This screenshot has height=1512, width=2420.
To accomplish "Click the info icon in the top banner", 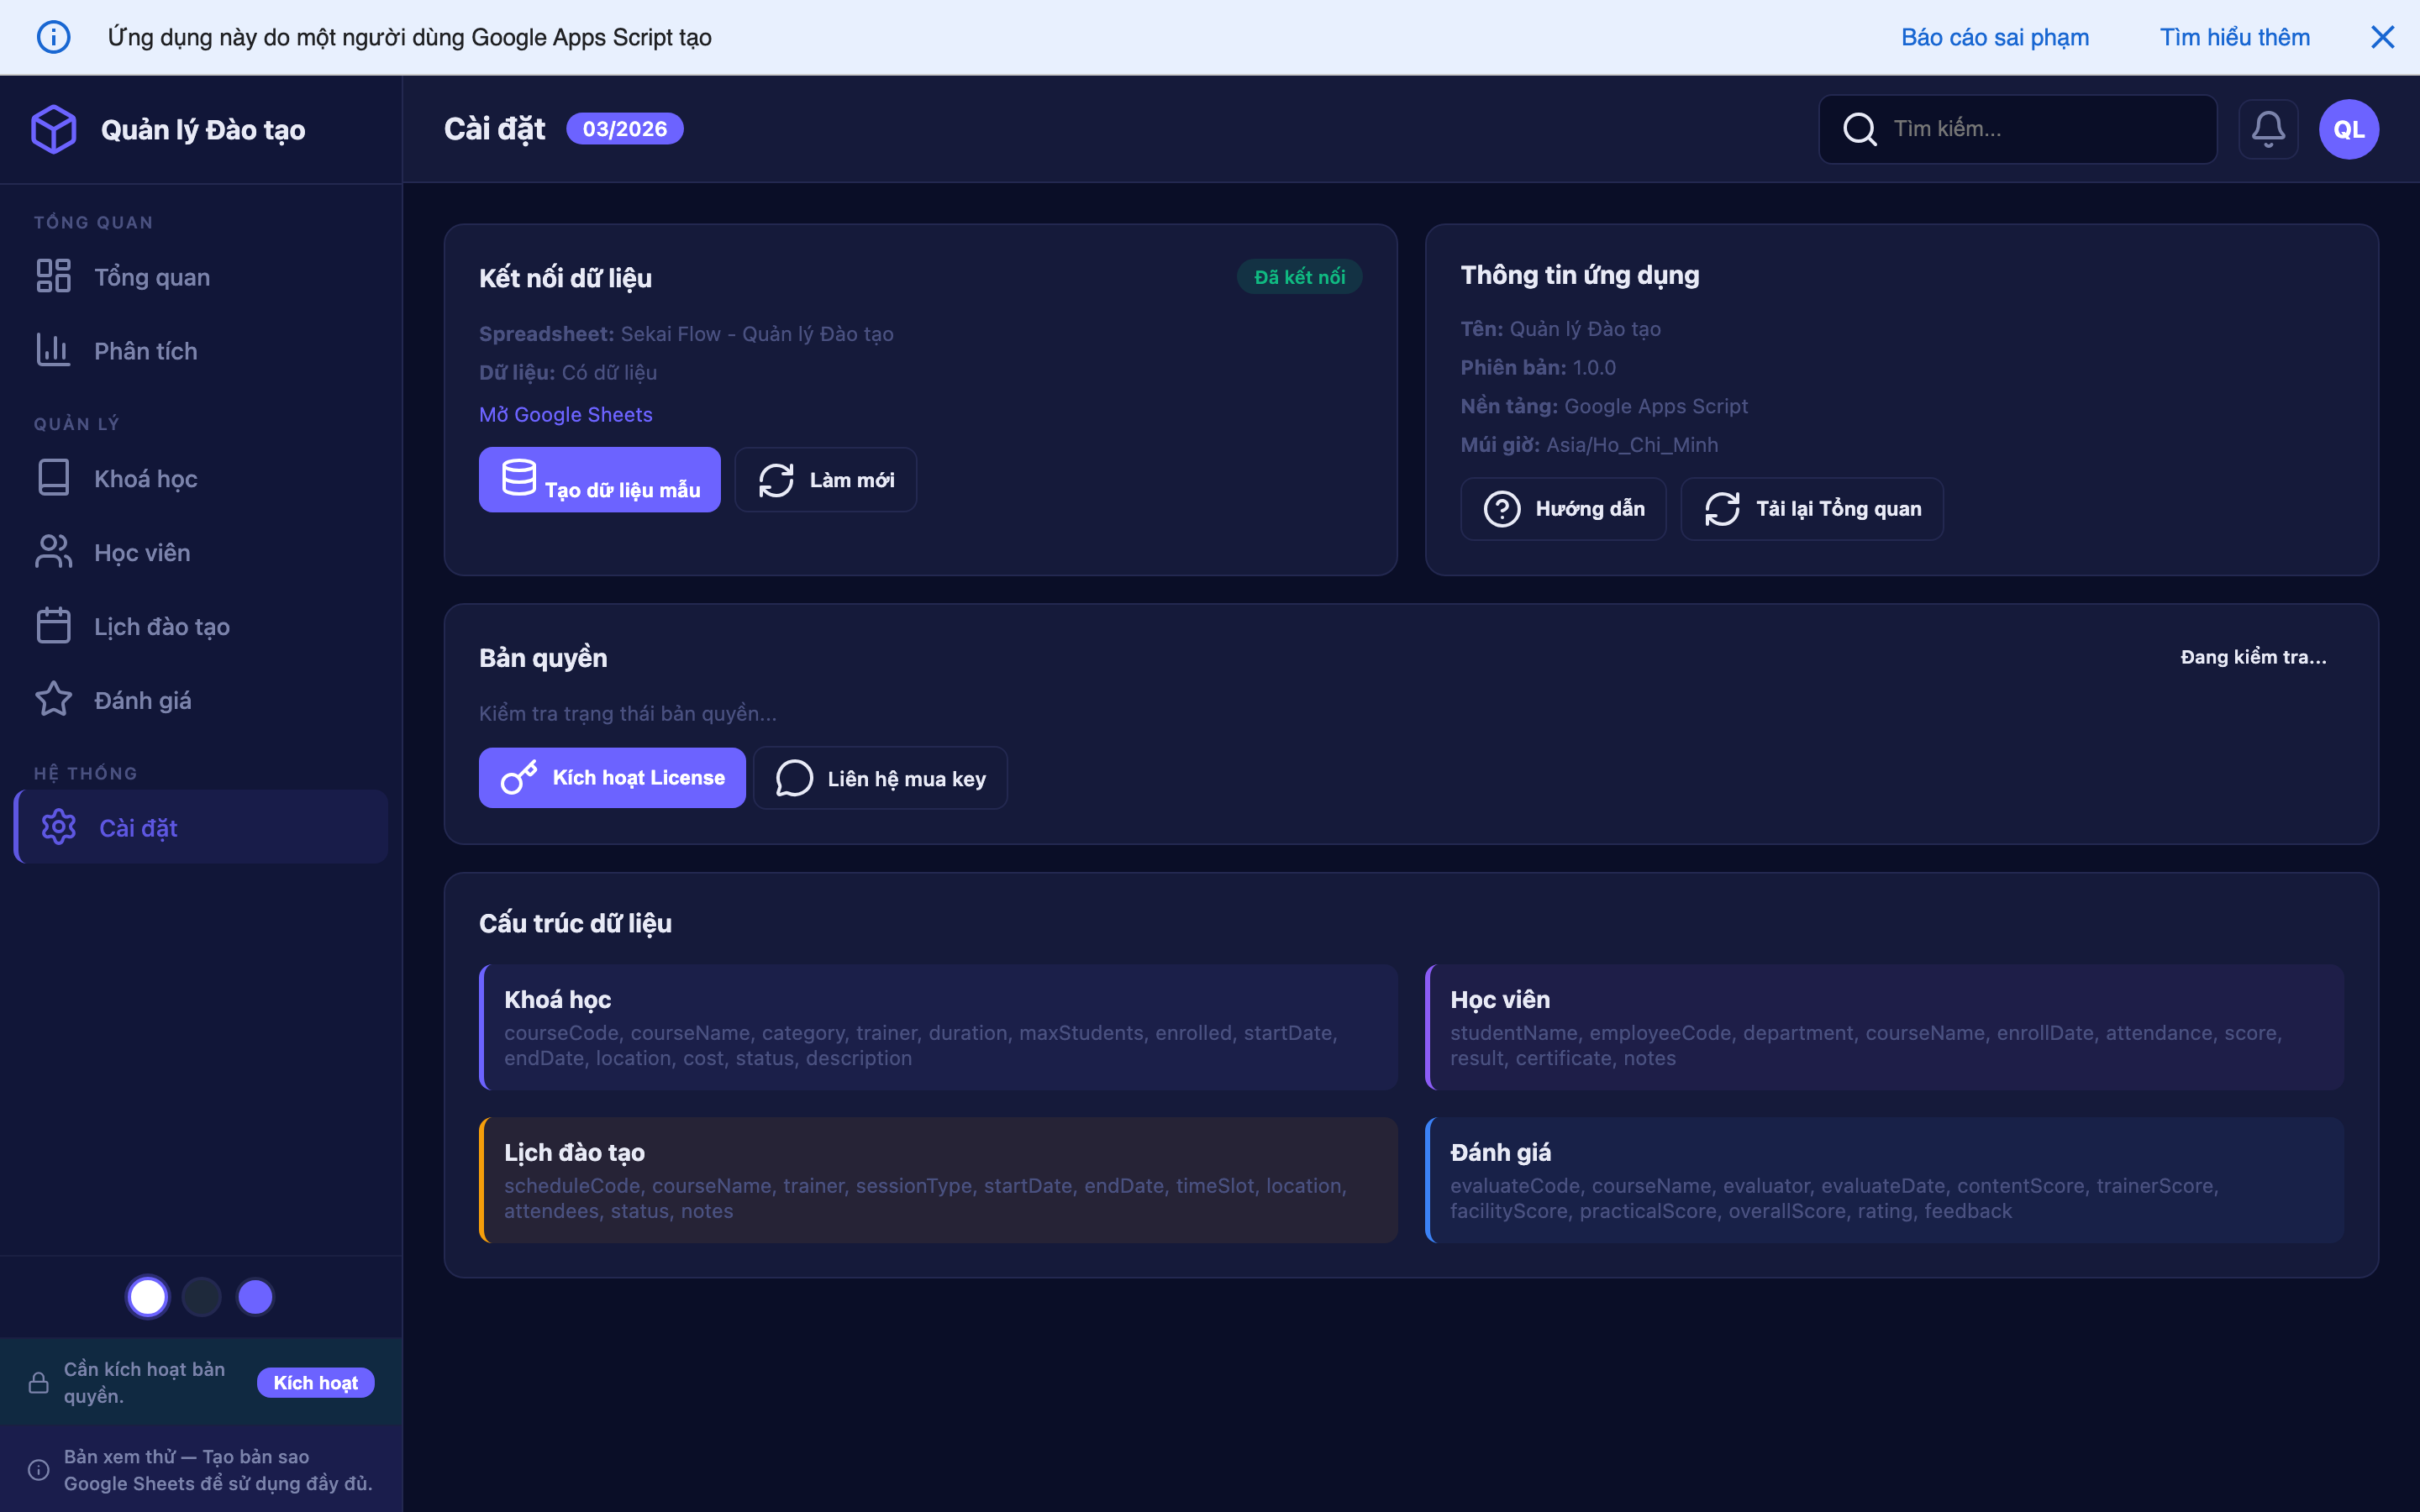I will (x=54, y=37).
